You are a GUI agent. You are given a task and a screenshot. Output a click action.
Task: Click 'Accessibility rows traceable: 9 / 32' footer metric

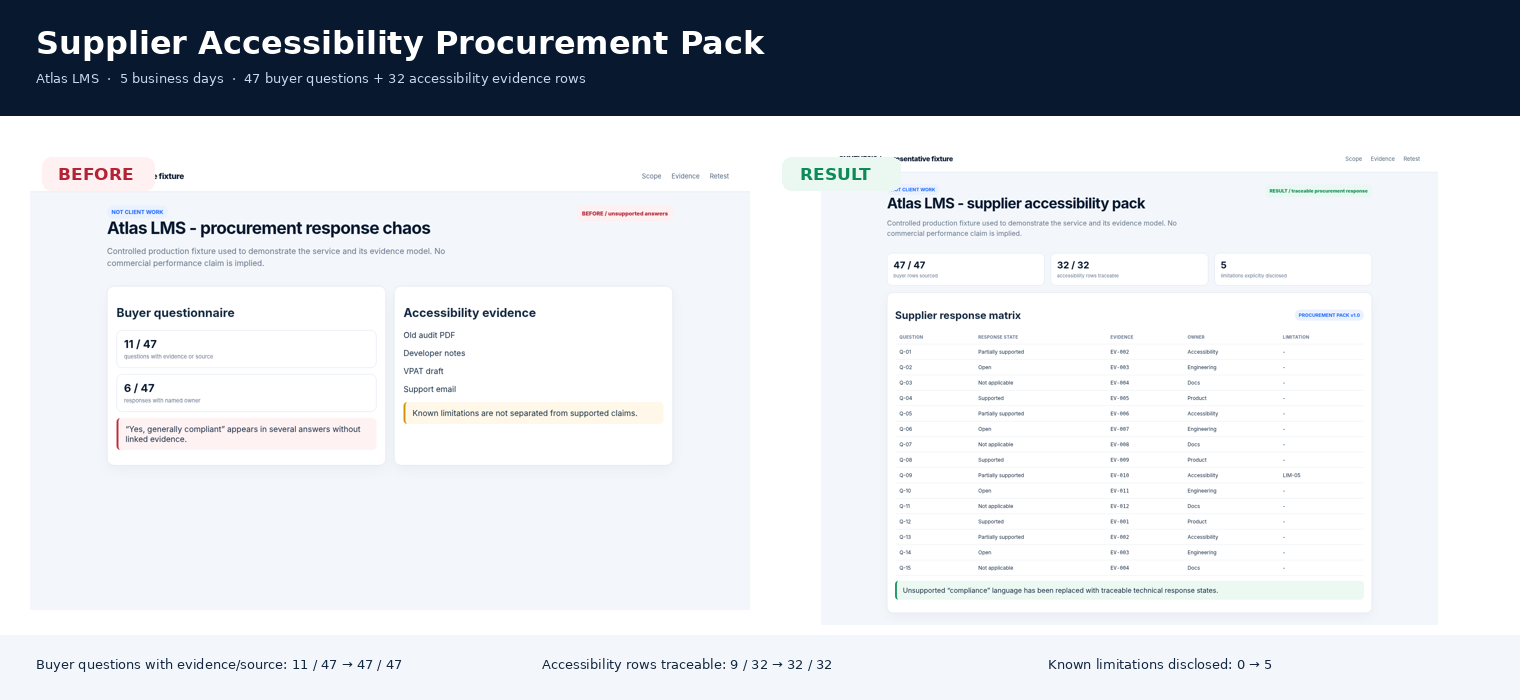coord(687,665)
